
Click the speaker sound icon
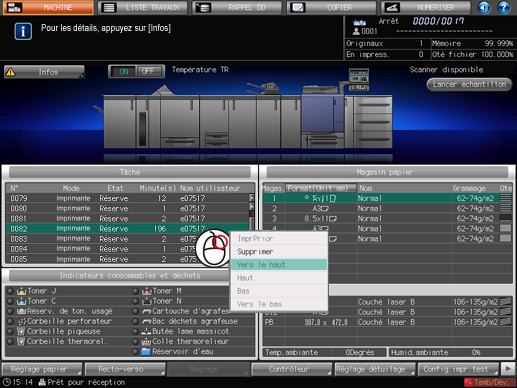pos(484,7)
